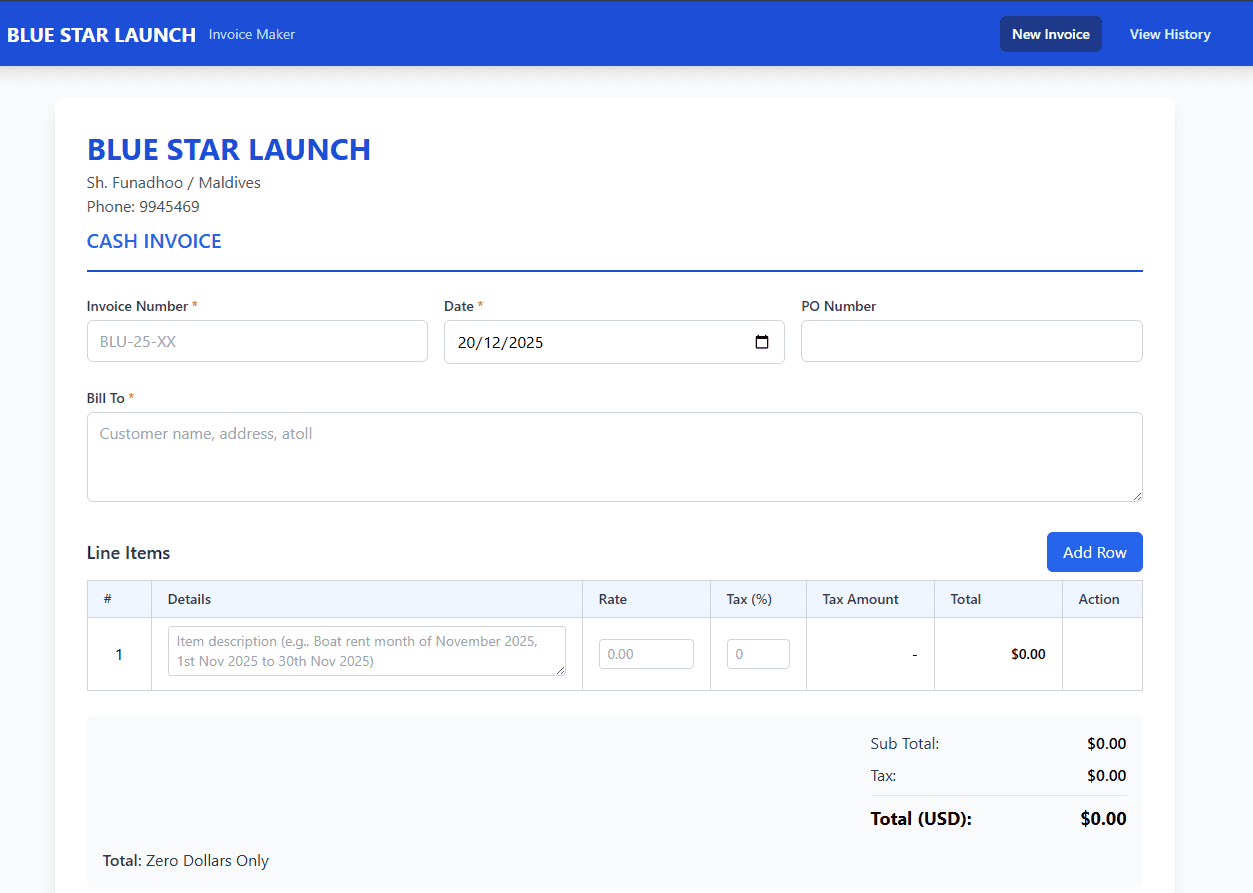Click the Invoice Maker subtitle in the header
Image resolution: width=1253 pixels, height=893 pixels.
point(252,35)
